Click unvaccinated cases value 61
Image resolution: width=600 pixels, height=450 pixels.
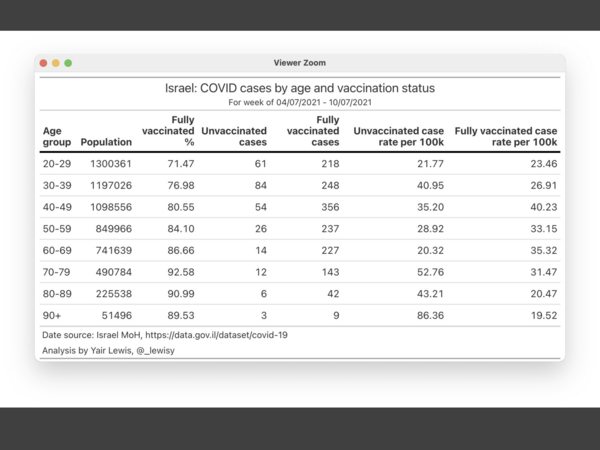pyautogui.click(x=261, y=164)
